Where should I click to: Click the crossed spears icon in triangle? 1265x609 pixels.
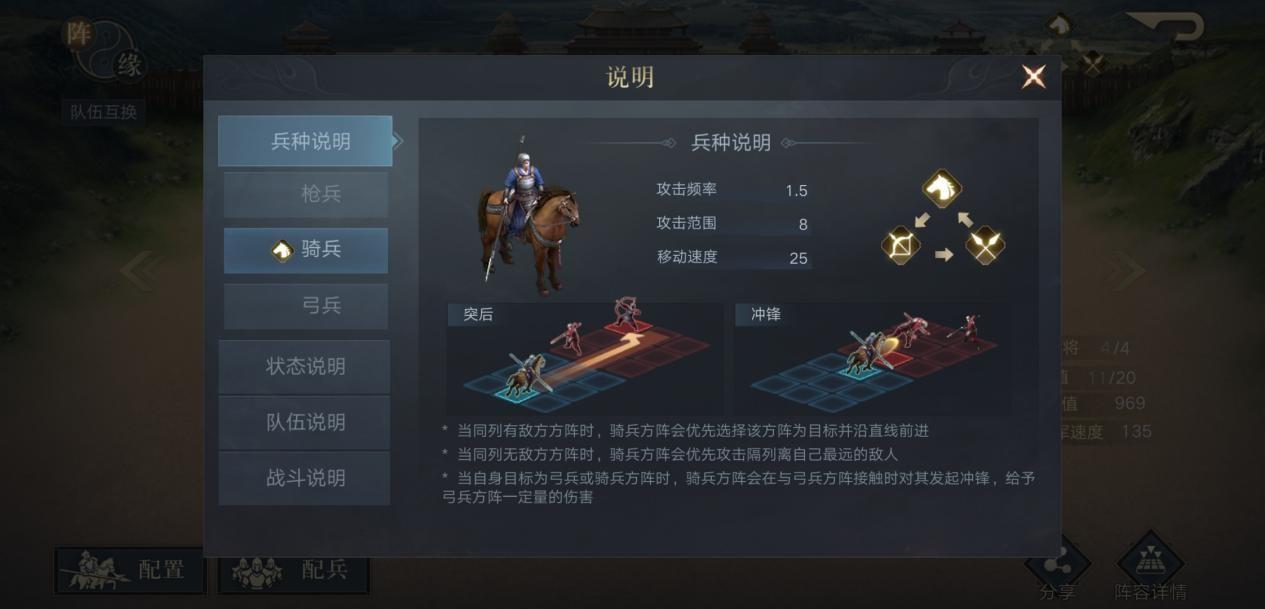[x=985, y=245]
